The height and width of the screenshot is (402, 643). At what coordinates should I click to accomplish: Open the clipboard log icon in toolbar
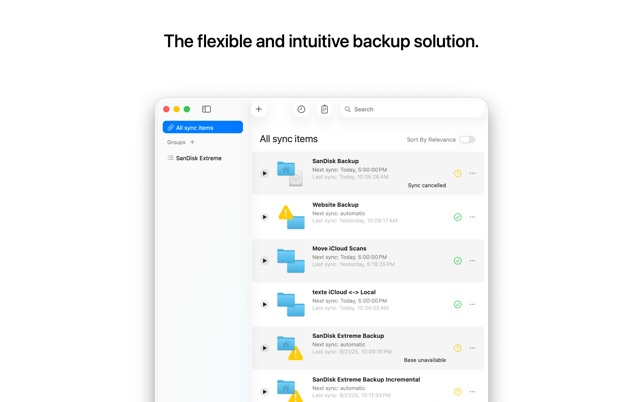tap(324, 109)
